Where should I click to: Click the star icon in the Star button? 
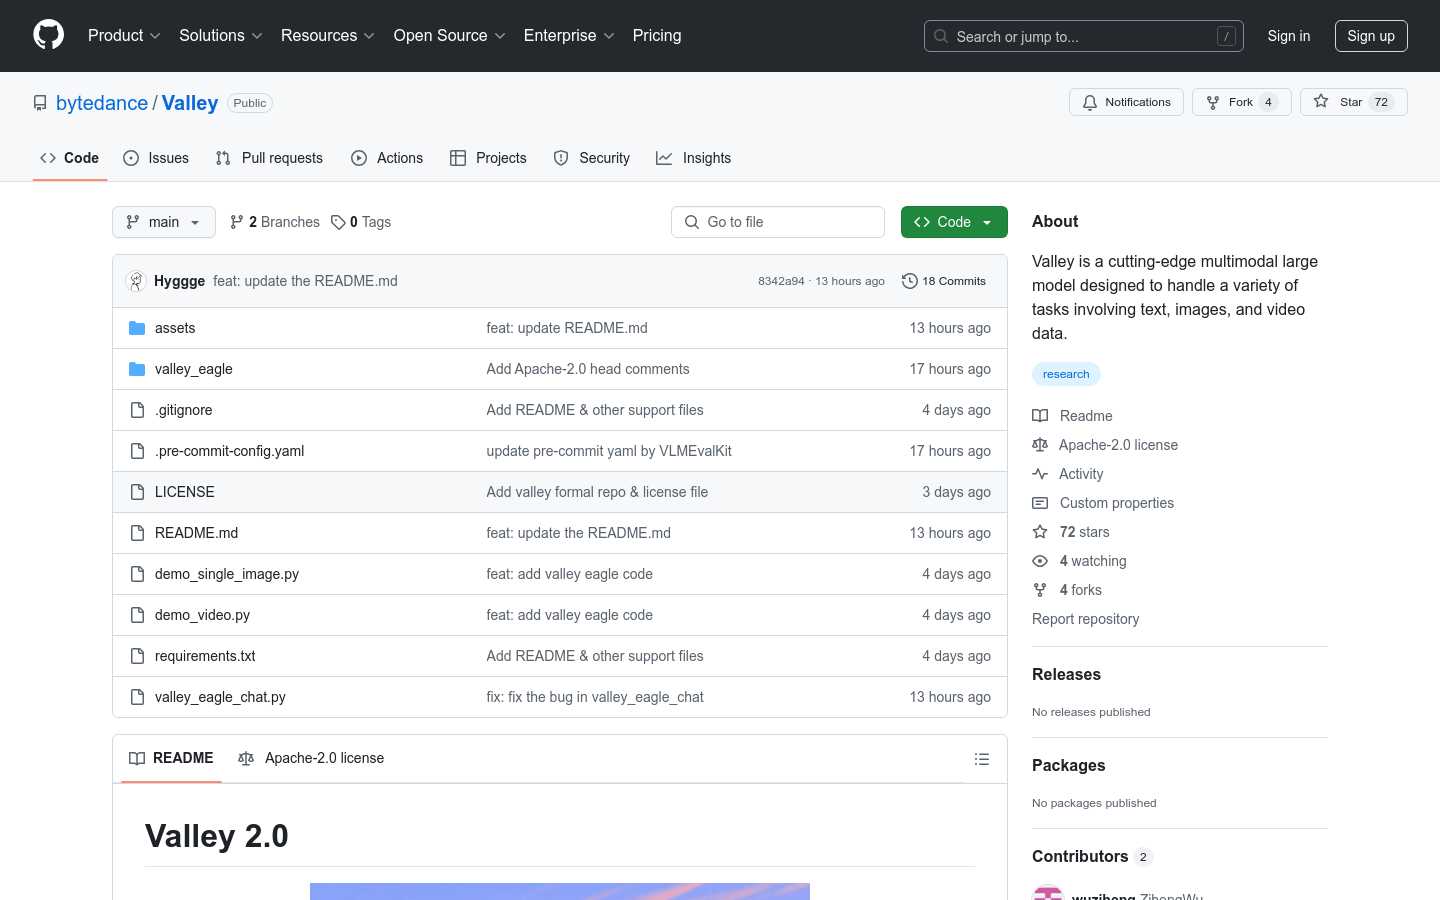point(1321,102)
